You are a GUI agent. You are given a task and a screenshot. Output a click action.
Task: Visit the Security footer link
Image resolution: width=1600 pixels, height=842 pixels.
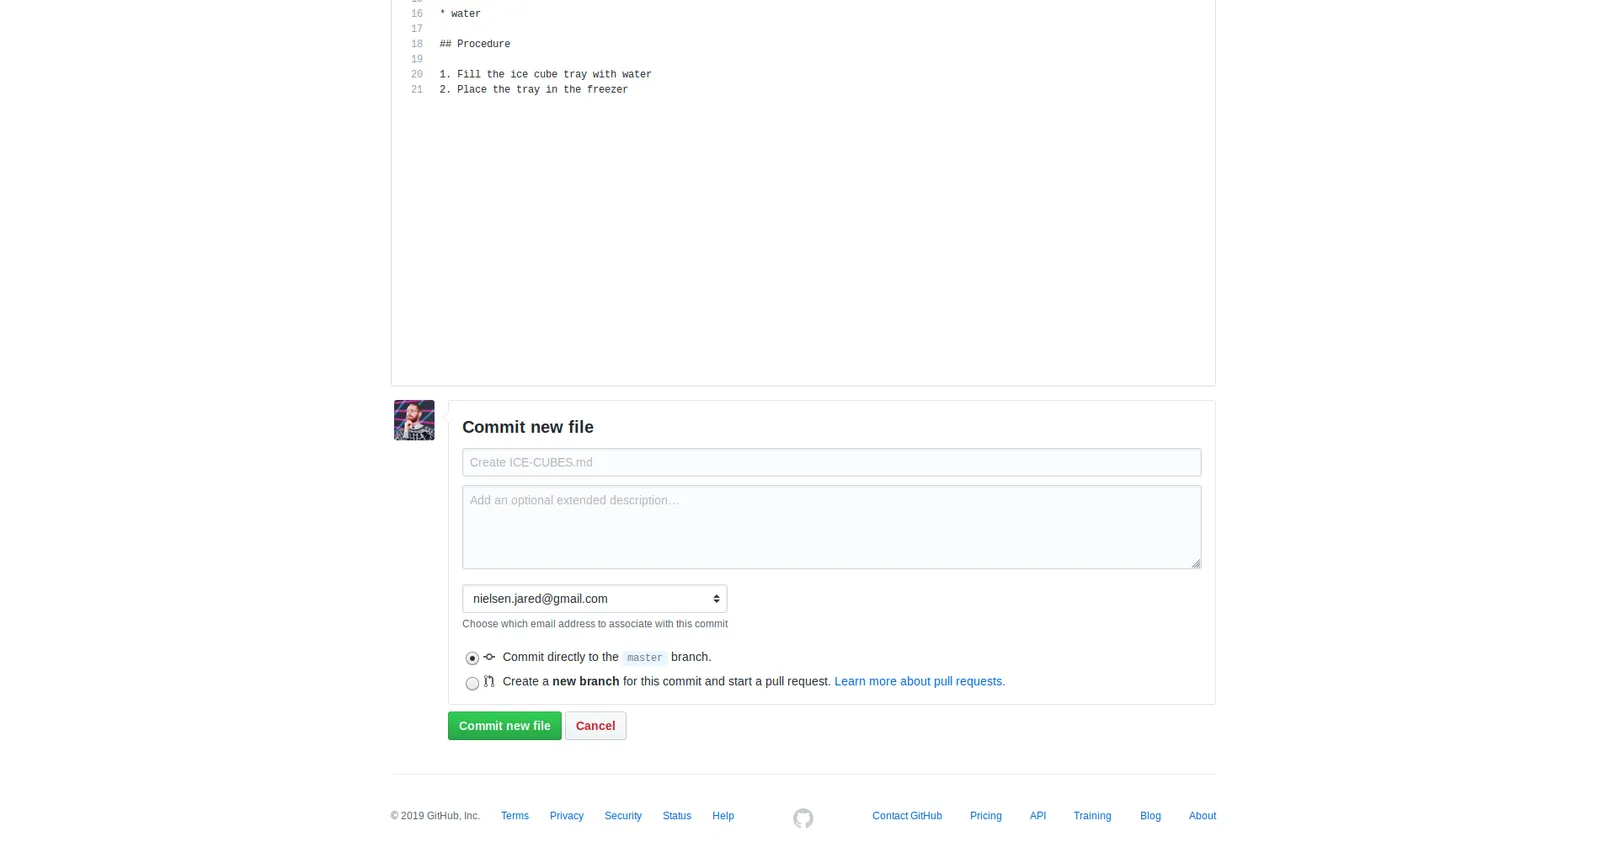tap(622, 816)
